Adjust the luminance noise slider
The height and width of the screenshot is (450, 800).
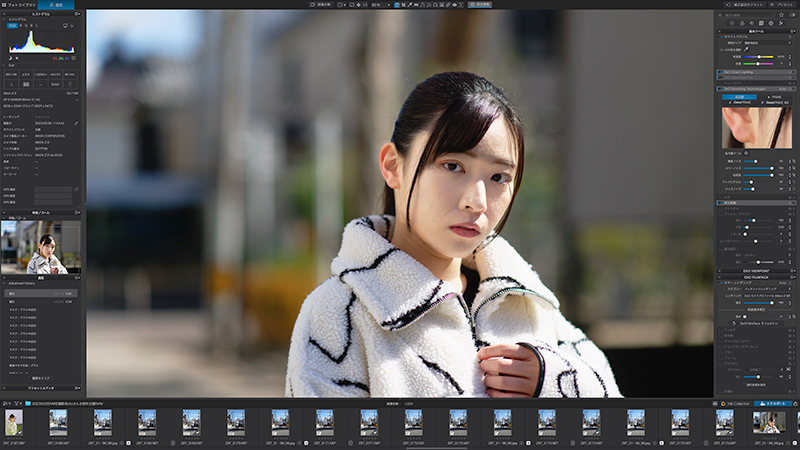coord(759,161)
